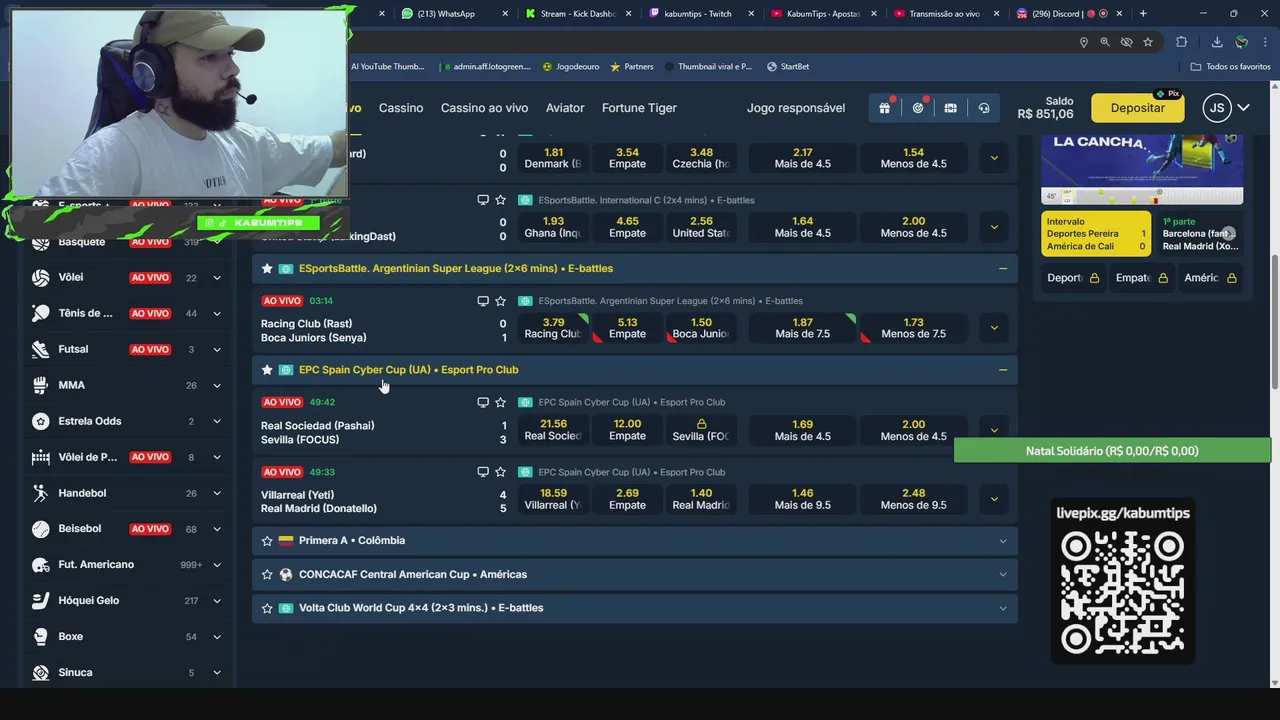
Task: Click the Vôlei sport icon in sidebar
Action: pos(40,278)
